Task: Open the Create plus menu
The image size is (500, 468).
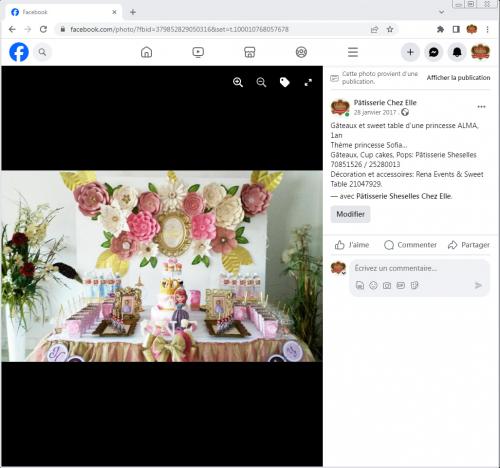Action: click(410, 52)
